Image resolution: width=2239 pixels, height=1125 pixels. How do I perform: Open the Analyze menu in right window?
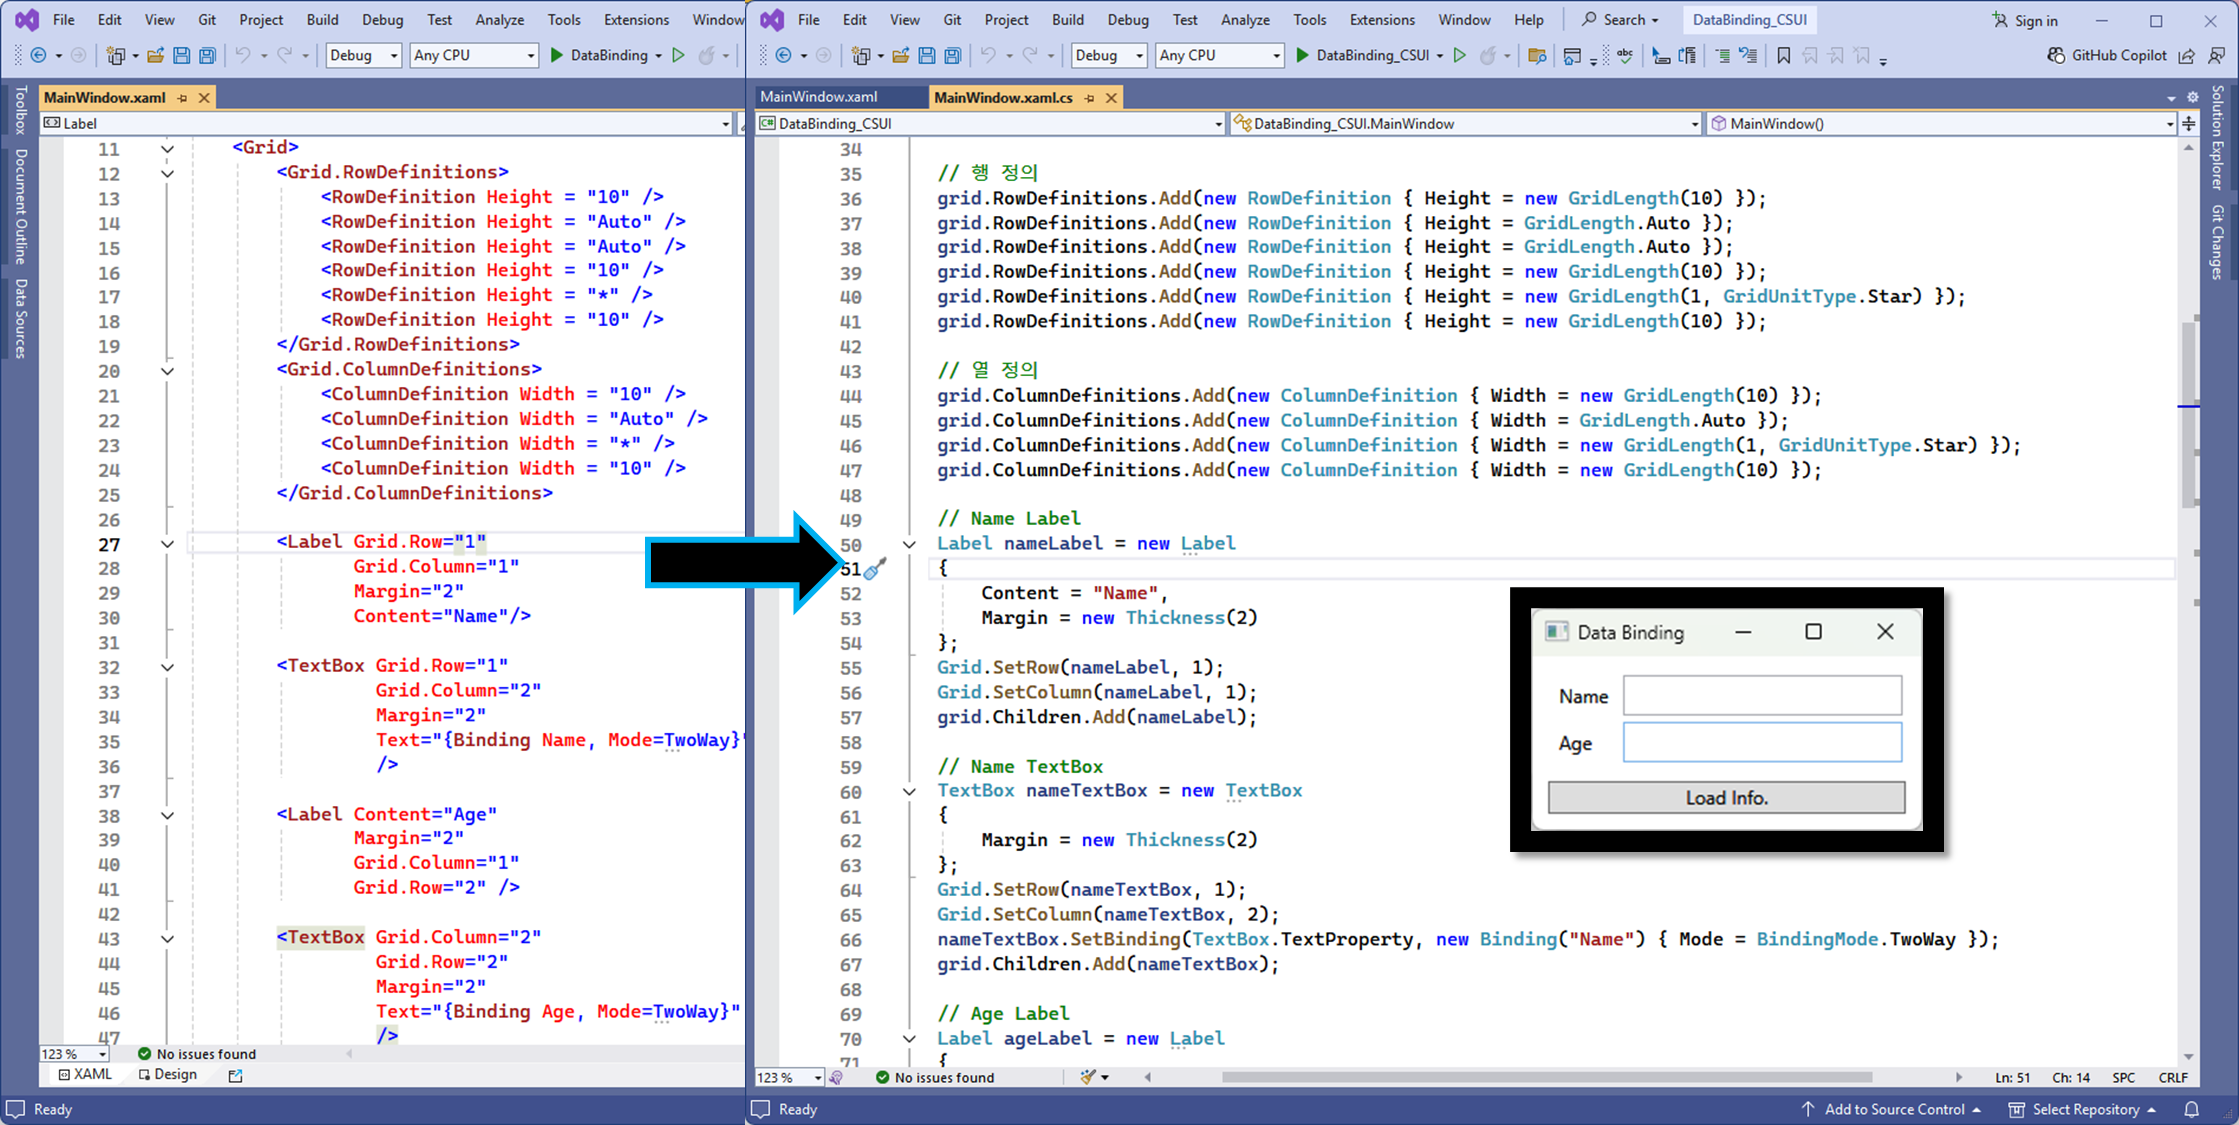(x=1245, y=20)
